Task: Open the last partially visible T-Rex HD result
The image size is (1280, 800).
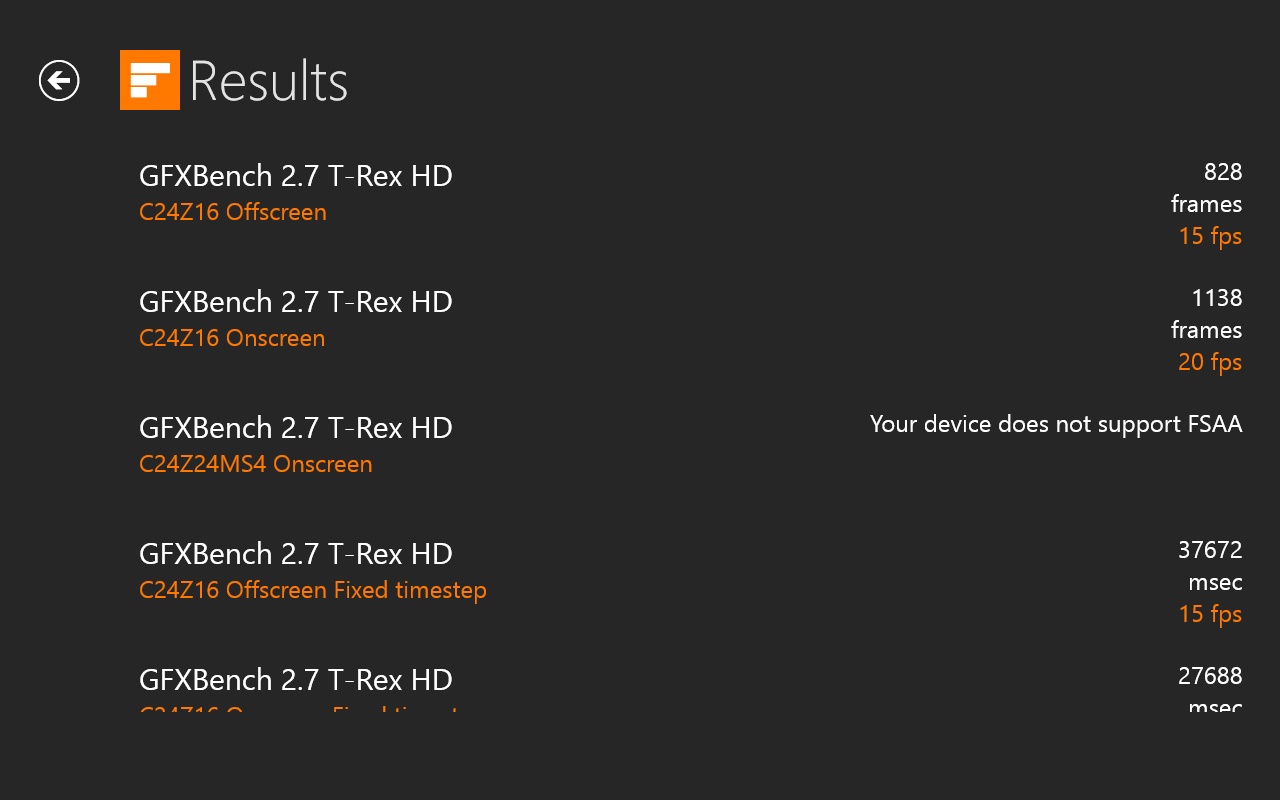Action: pos(296,680)
